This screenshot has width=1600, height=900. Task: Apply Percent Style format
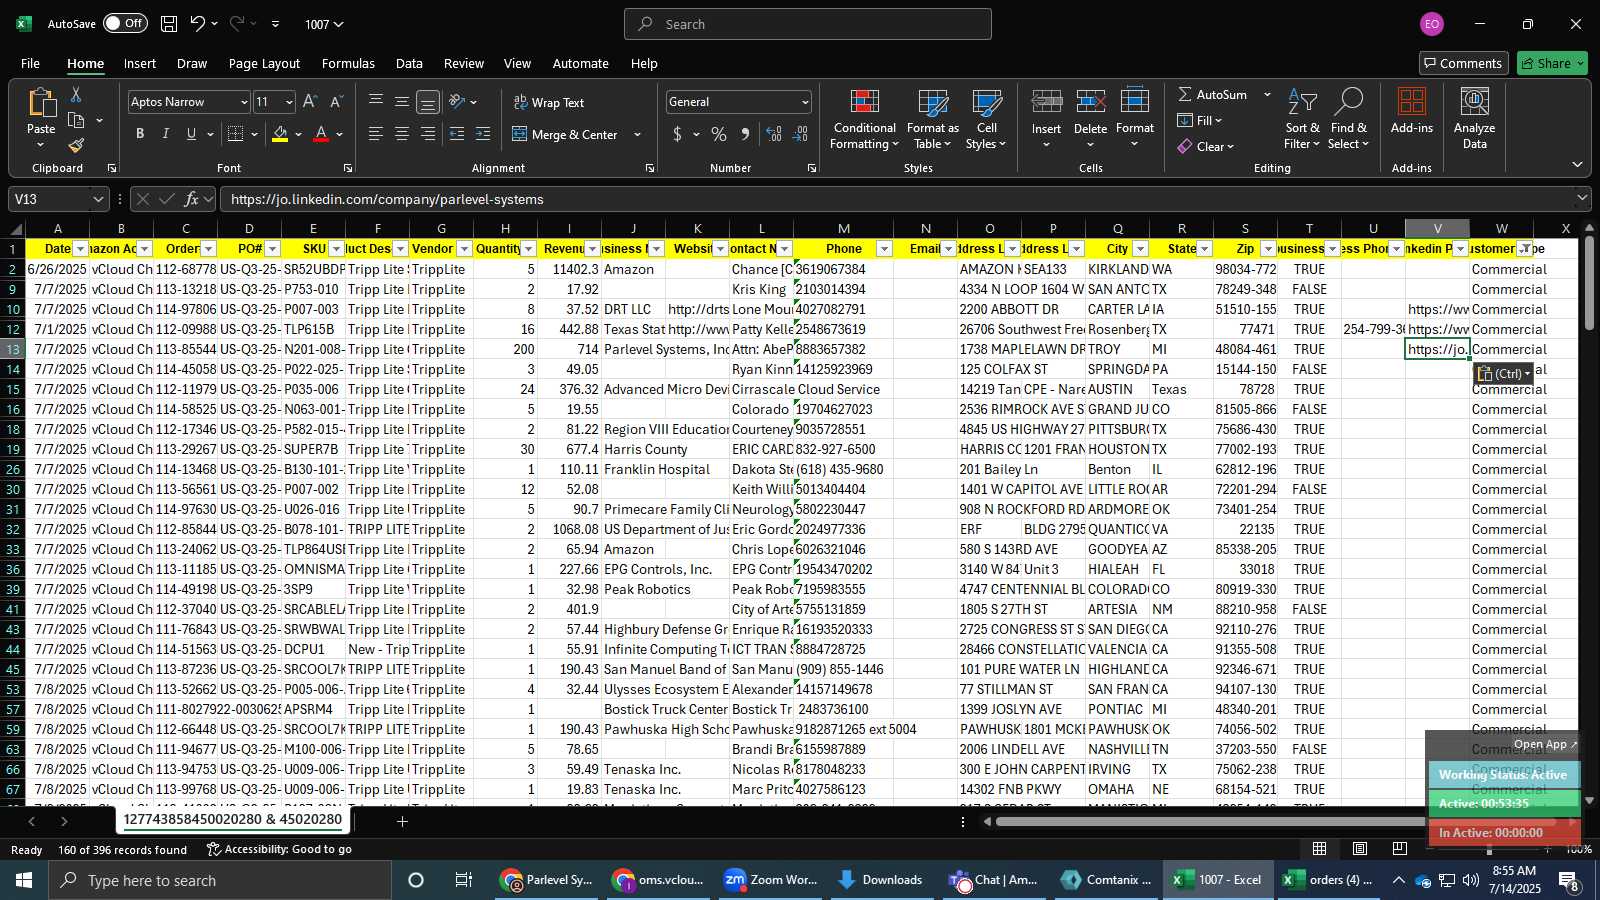[x=719, y=134]
